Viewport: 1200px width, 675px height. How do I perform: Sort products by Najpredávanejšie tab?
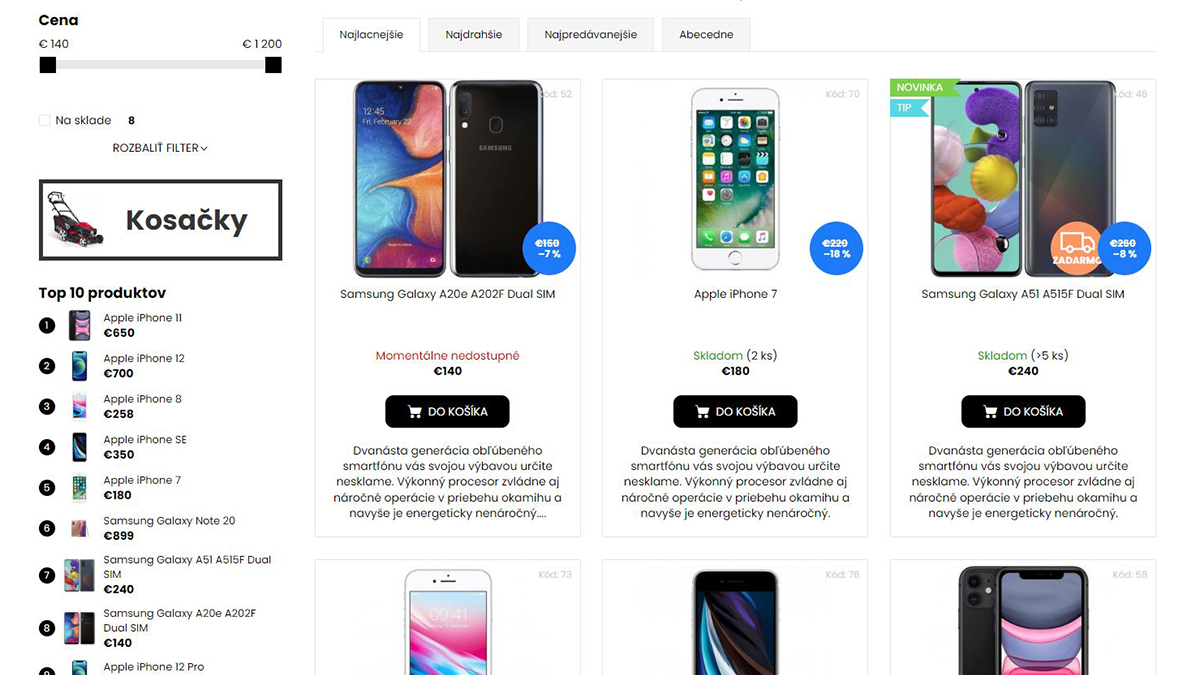tap(590, 34)
